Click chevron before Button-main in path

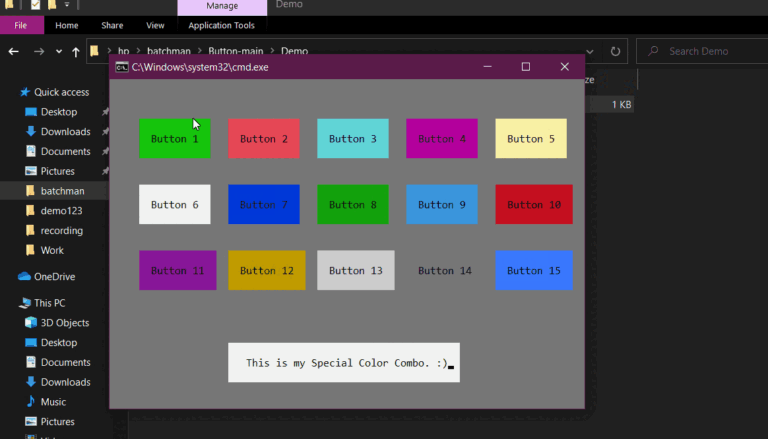(x=200, y=51)
